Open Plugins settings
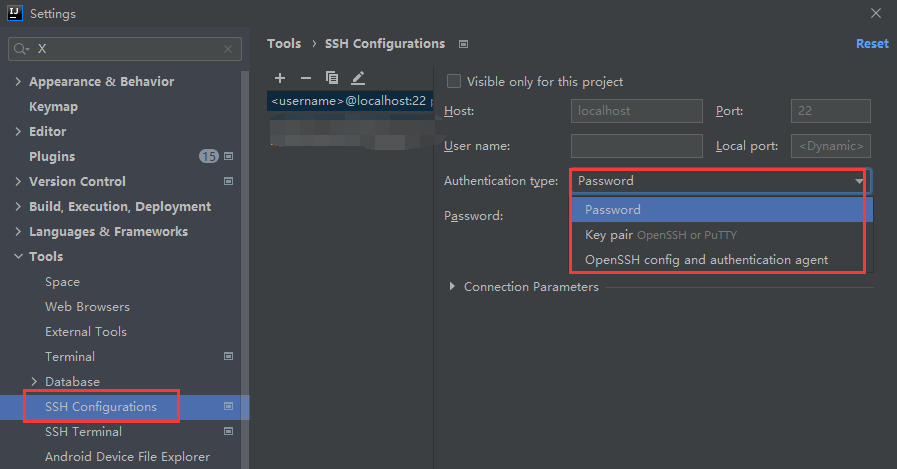Screen dimensions: 897x469 [52, 156]
